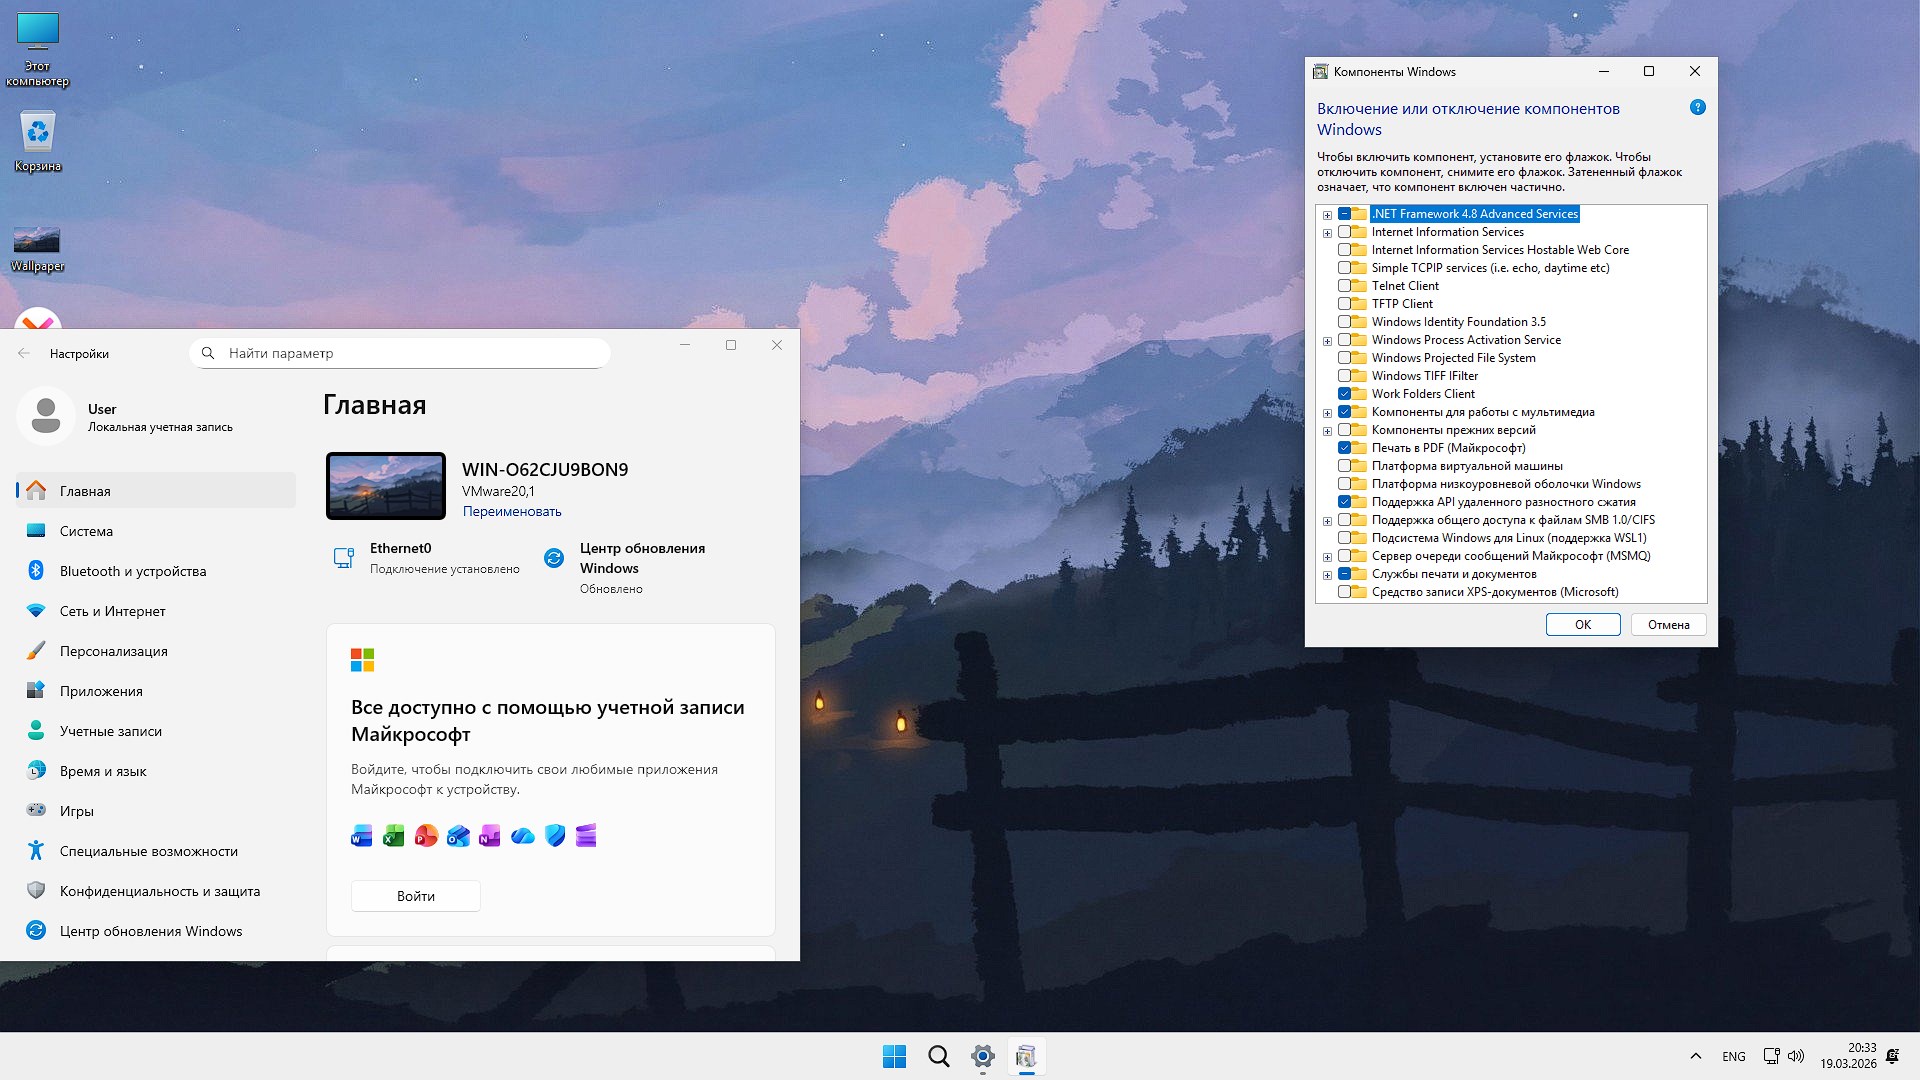Click inside the Найти параметр search field
The width and height of the screenshot is (1920, 1080).
tap(400, 353)
